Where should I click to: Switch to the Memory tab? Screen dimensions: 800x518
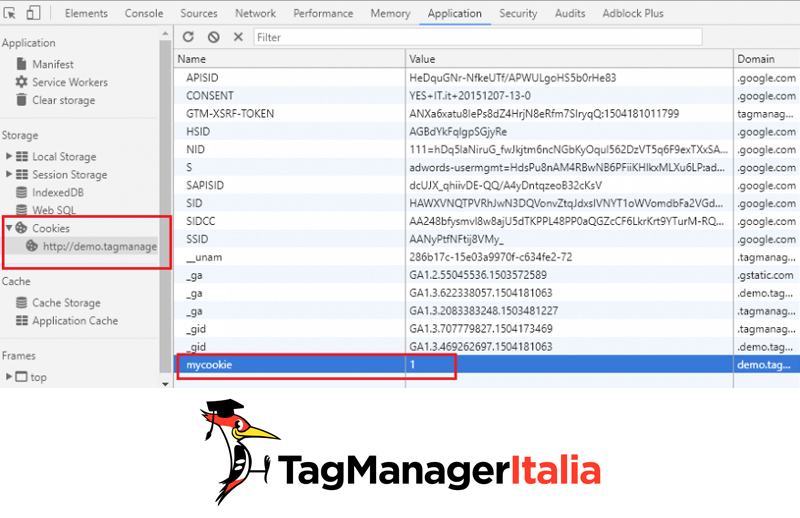(390, 13)
